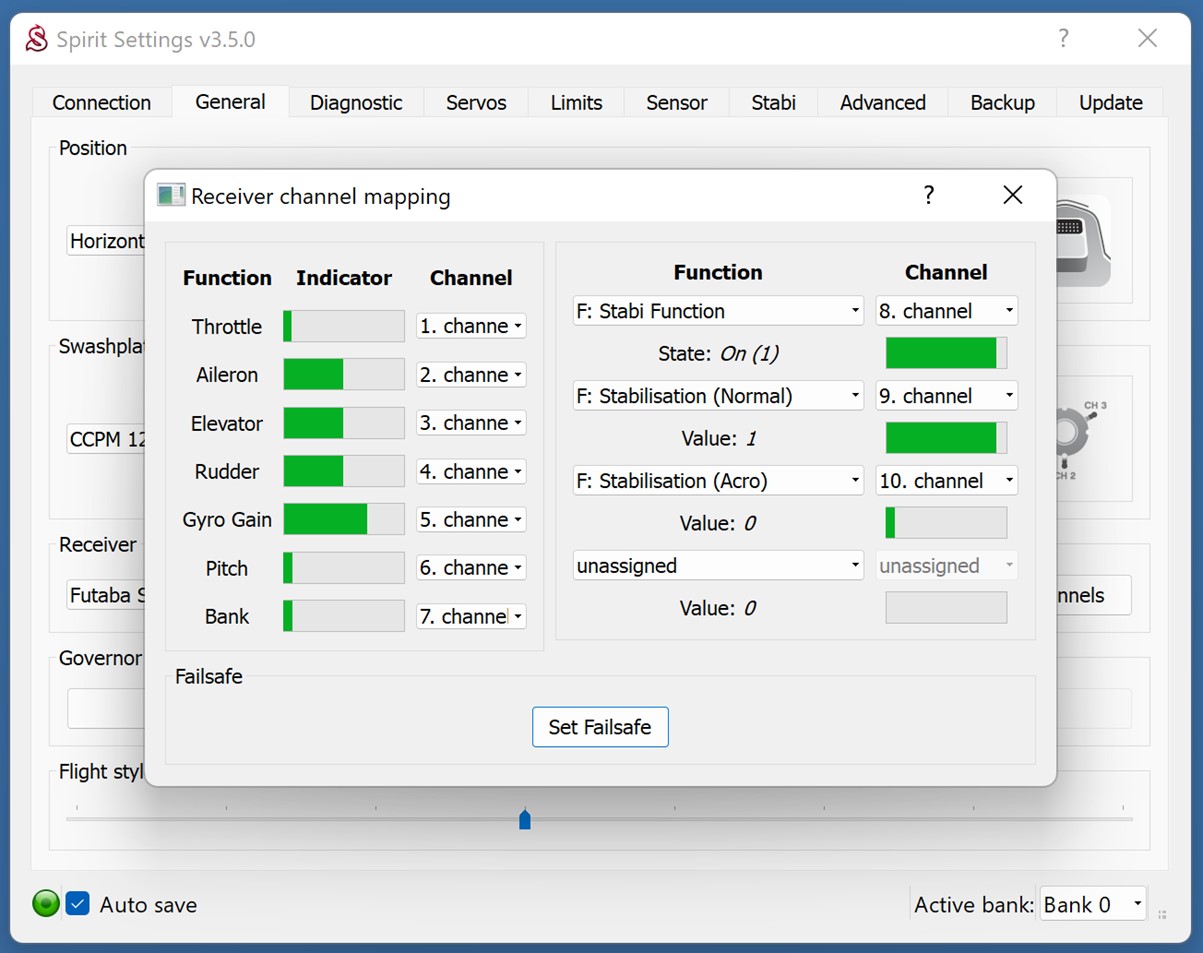Open the Throttle channel dropdown
Screen dimensions: 1203x953
[471, 326]
